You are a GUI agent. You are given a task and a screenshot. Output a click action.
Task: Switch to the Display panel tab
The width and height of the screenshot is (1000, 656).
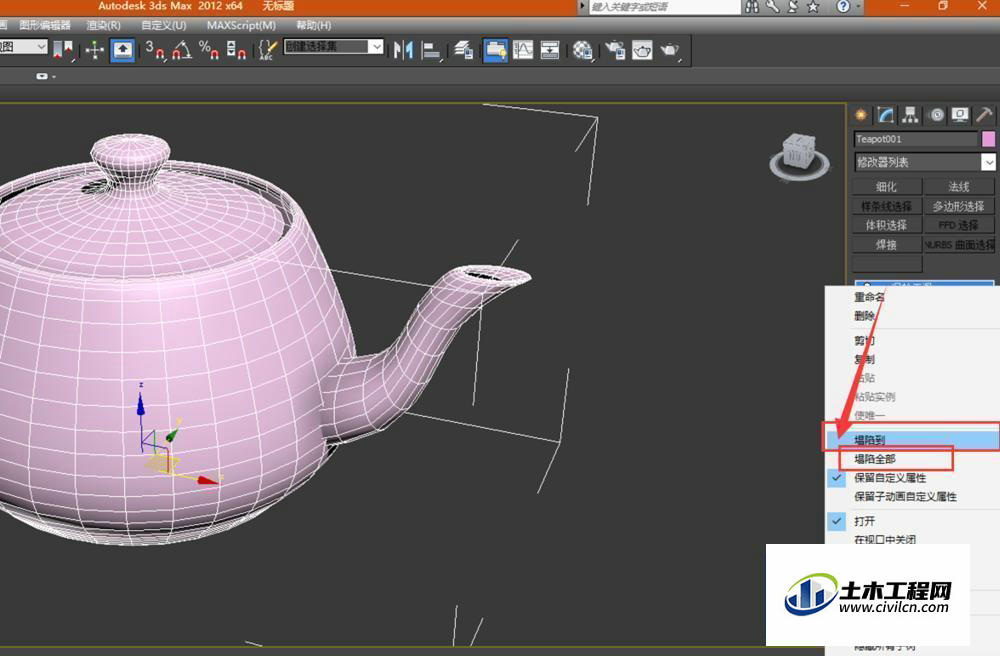[x=960, y=115]
